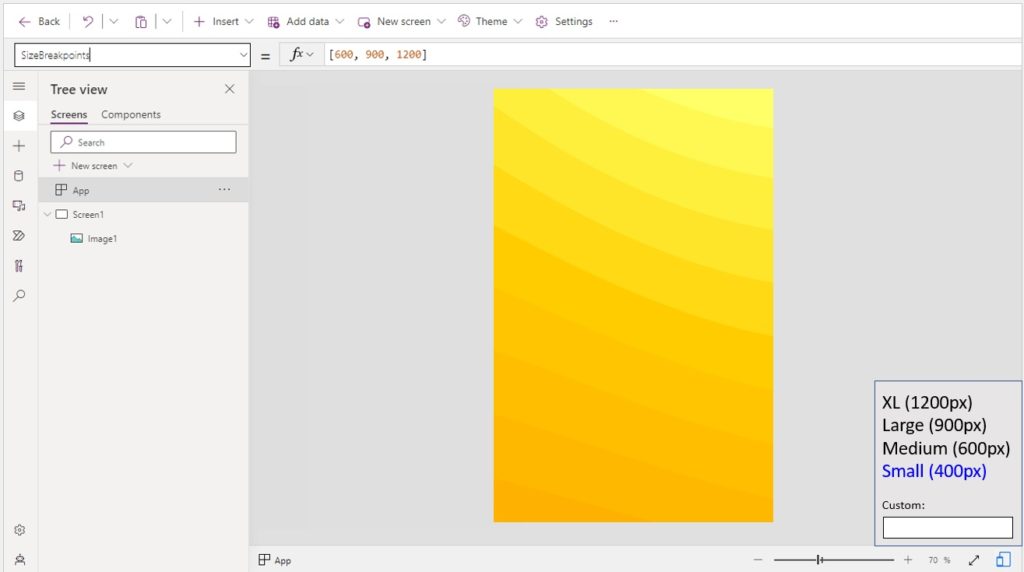Expand the Add data chevron
The width and height of the screenshot is (1024, 572).
pos(340,22)
